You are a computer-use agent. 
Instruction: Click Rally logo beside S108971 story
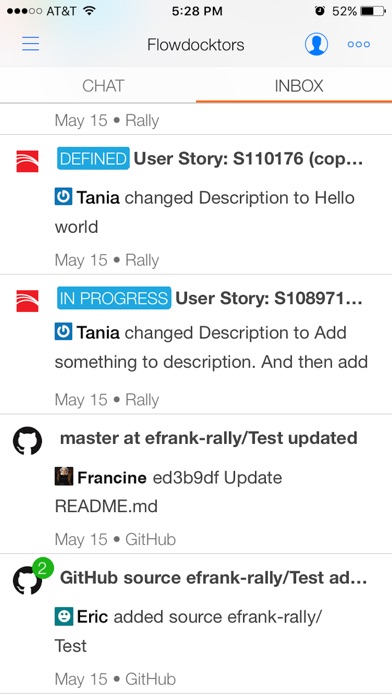(27, 301)
